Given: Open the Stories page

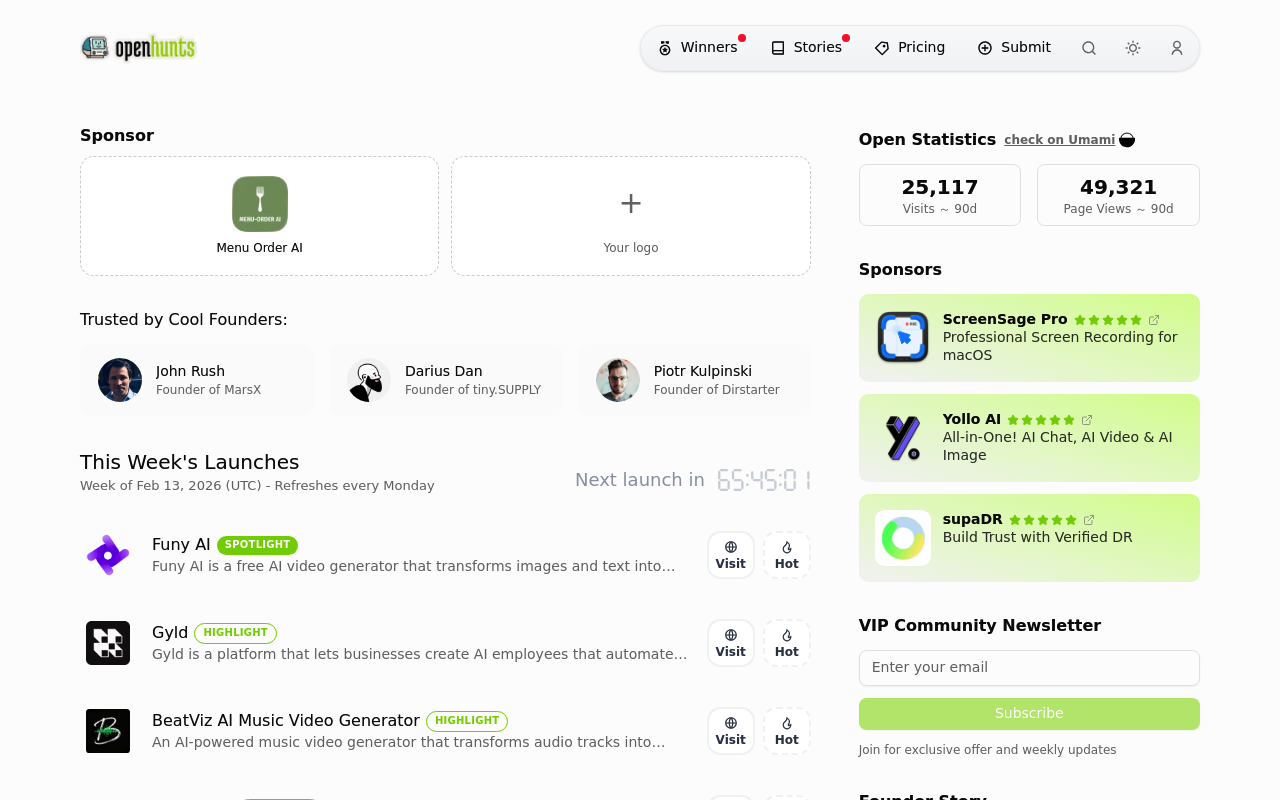Looking at the screenshot, I should pos(807,48).
